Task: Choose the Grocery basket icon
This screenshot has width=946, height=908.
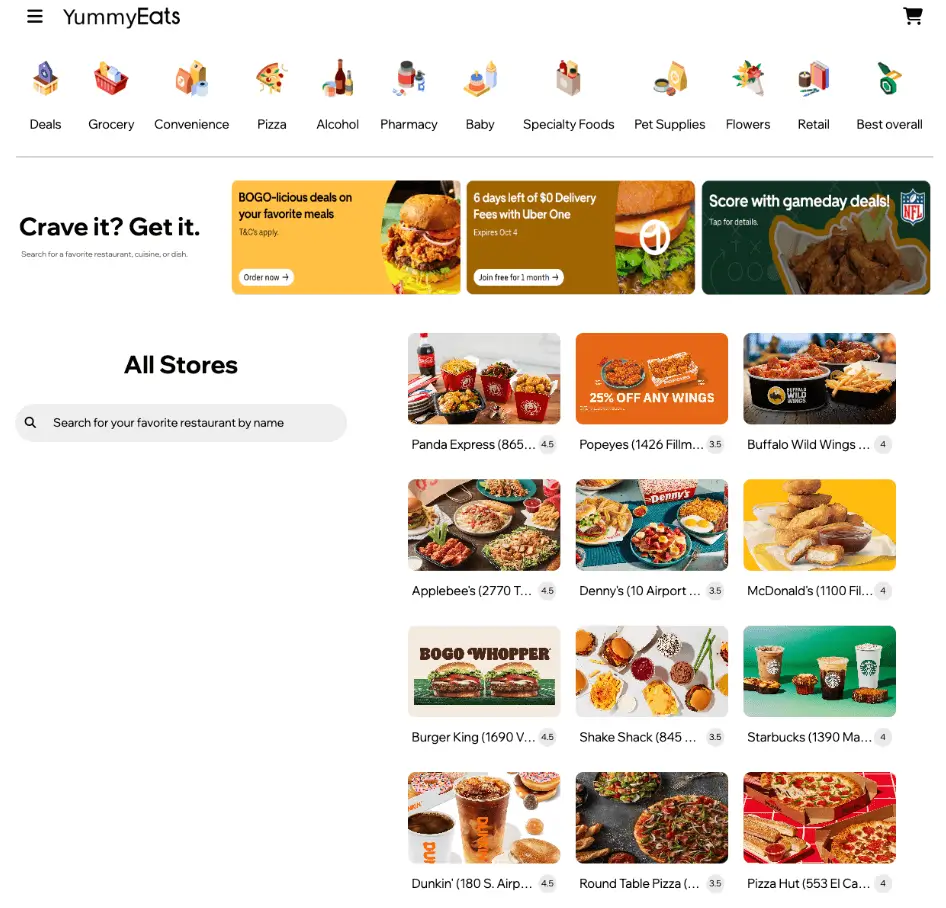Action: (x=111, y=78)
